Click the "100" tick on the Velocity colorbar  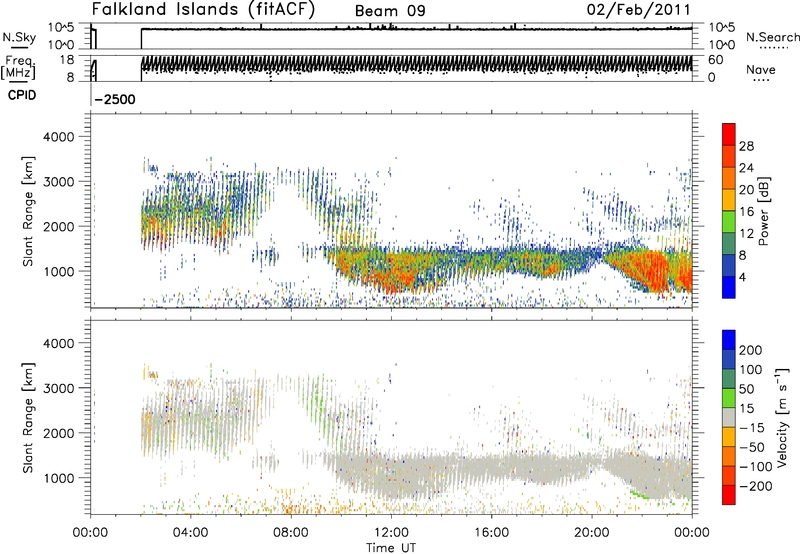751,369
